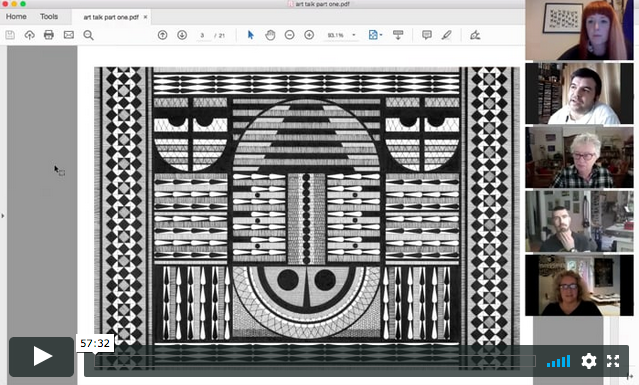639x385 pixels.
Task: Adjust the video volume bars
Action: pos(558,361)
